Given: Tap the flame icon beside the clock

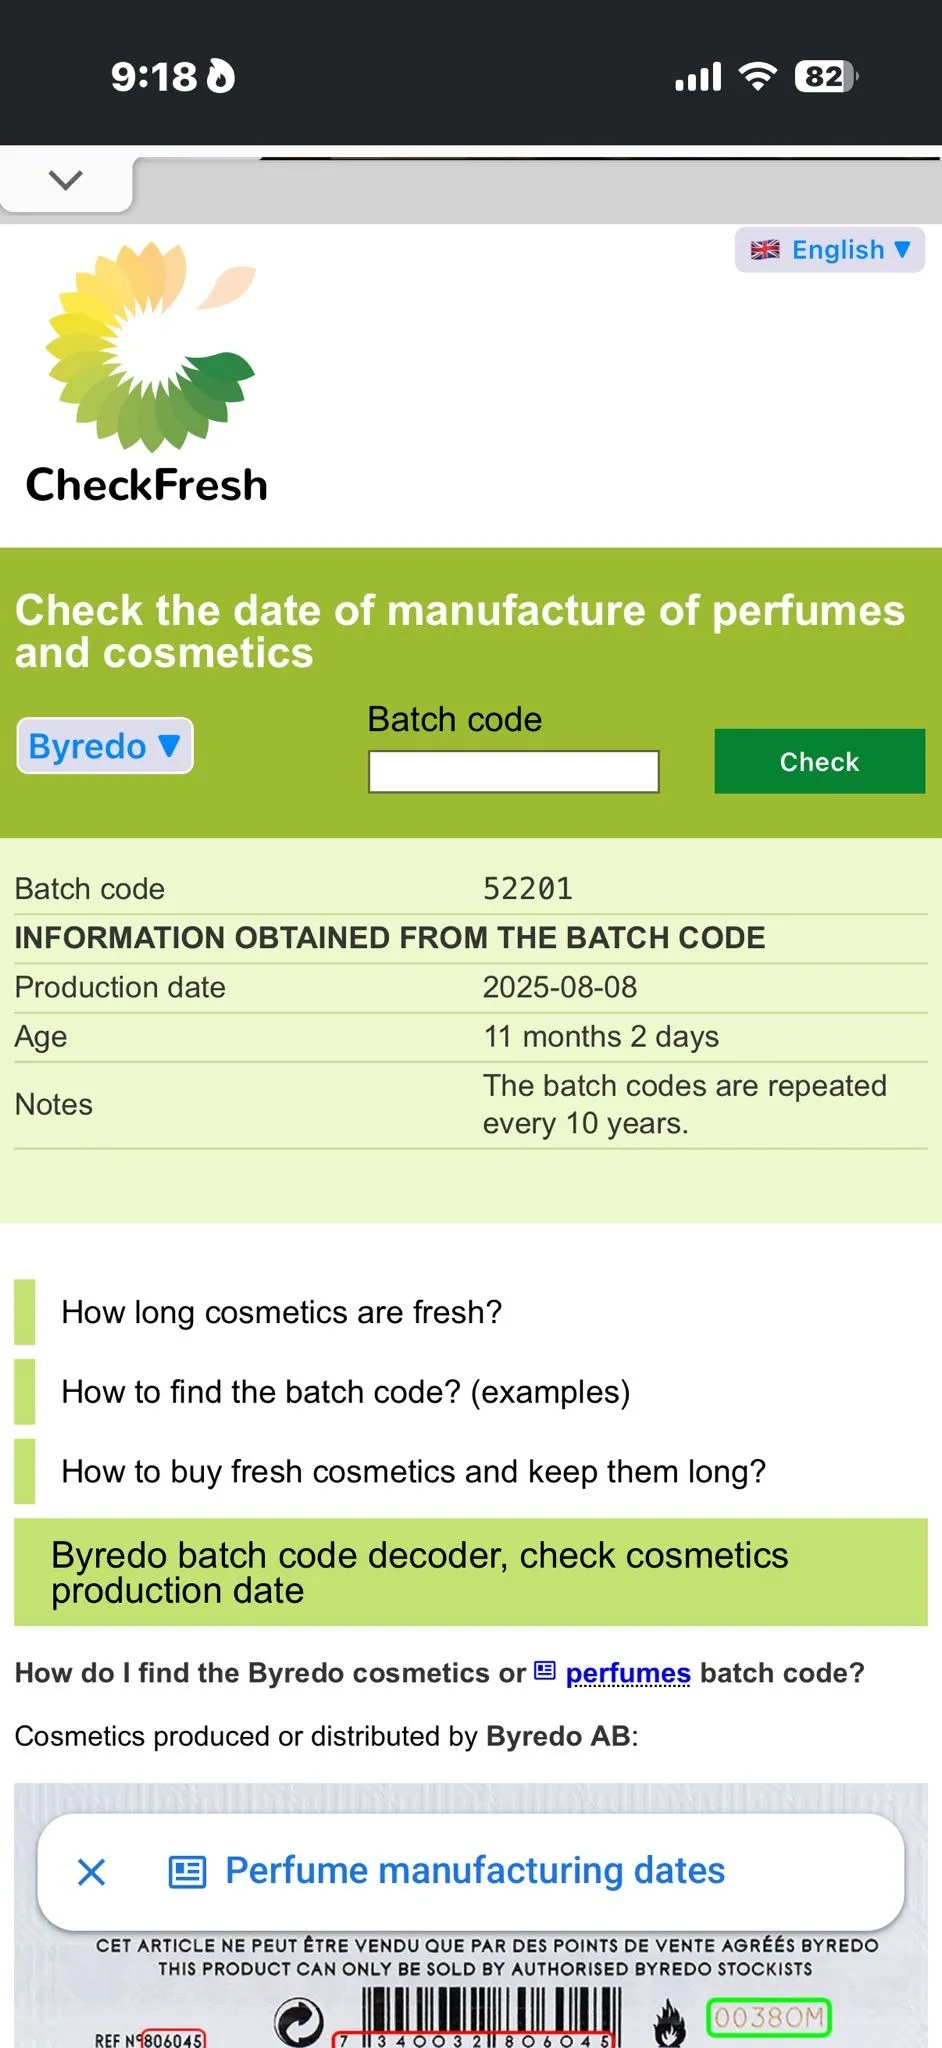Looking at the screenshot, I should click(221, 76).
